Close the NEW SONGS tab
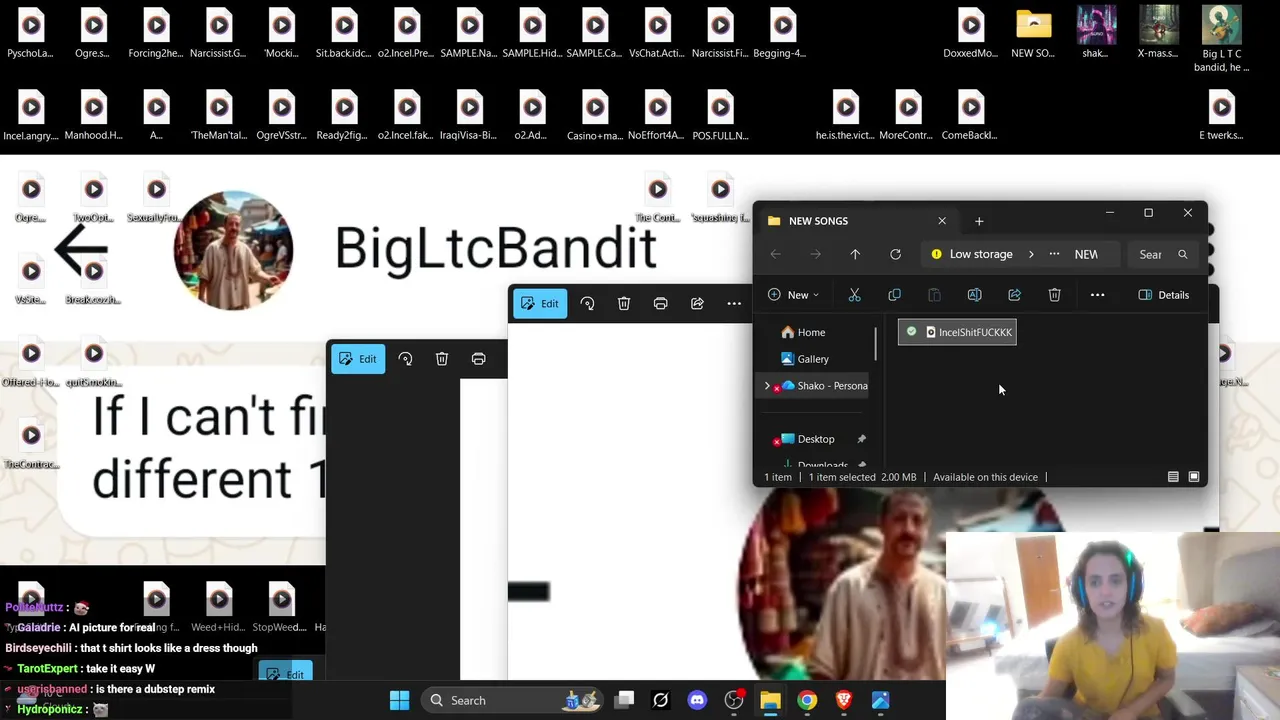Screen dimensions: 1280x720 click(942, 221)
